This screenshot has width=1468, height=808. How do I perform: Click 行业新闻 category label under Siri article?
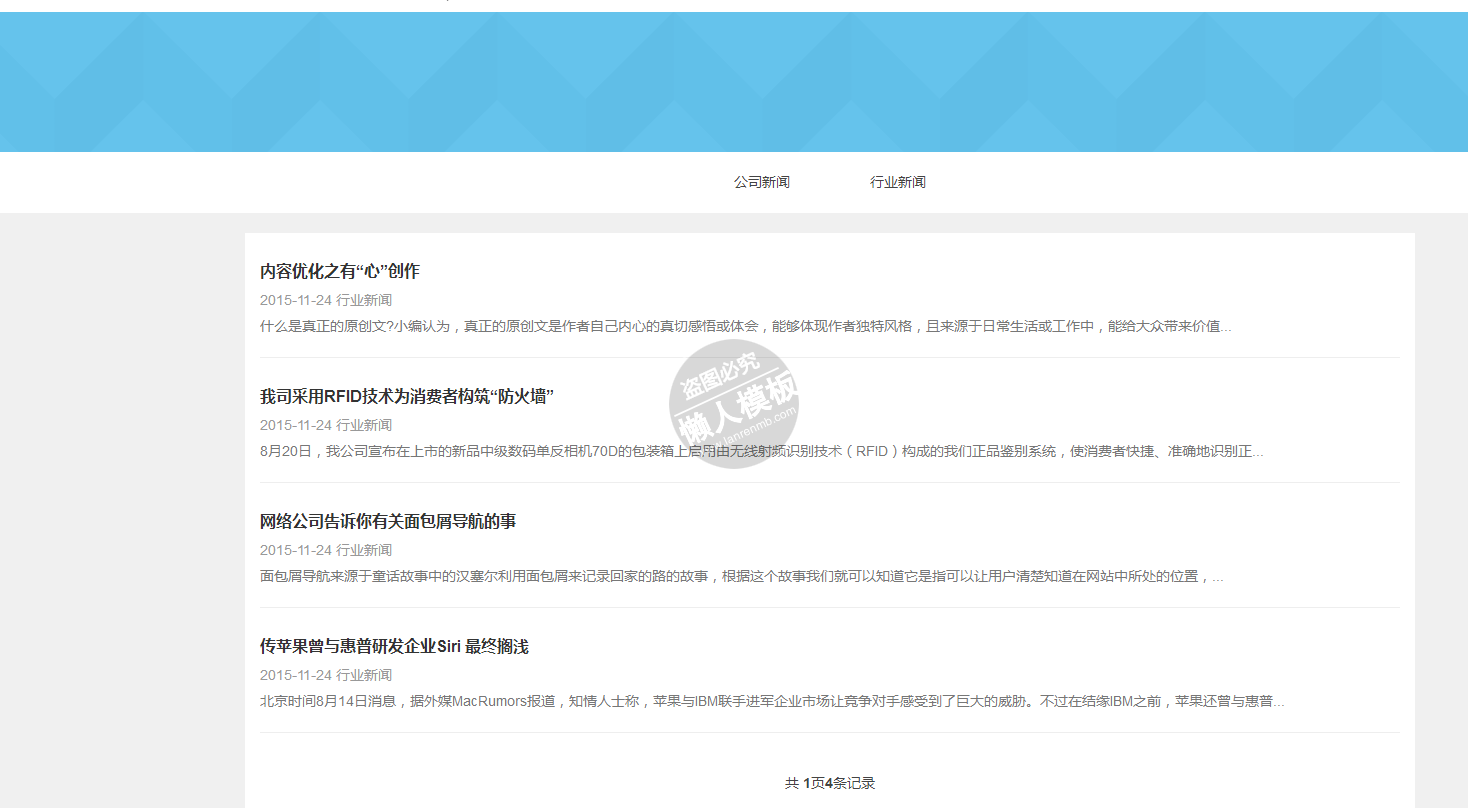[364, 675]
